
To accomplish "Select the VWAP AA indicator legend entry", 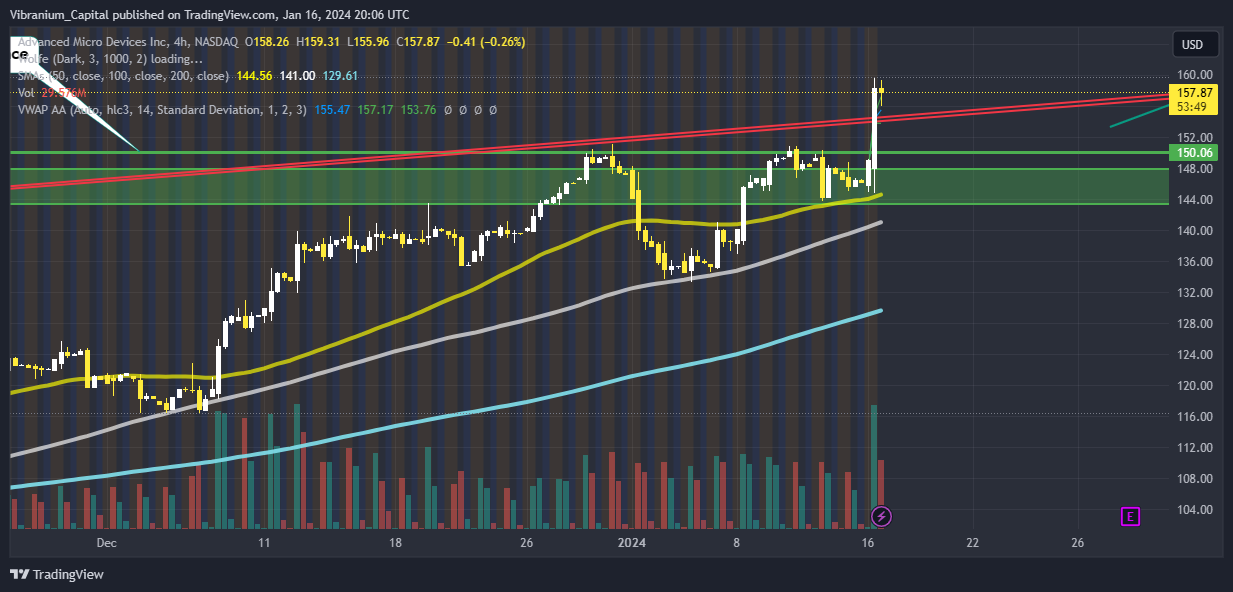I will tap(163, 110).
